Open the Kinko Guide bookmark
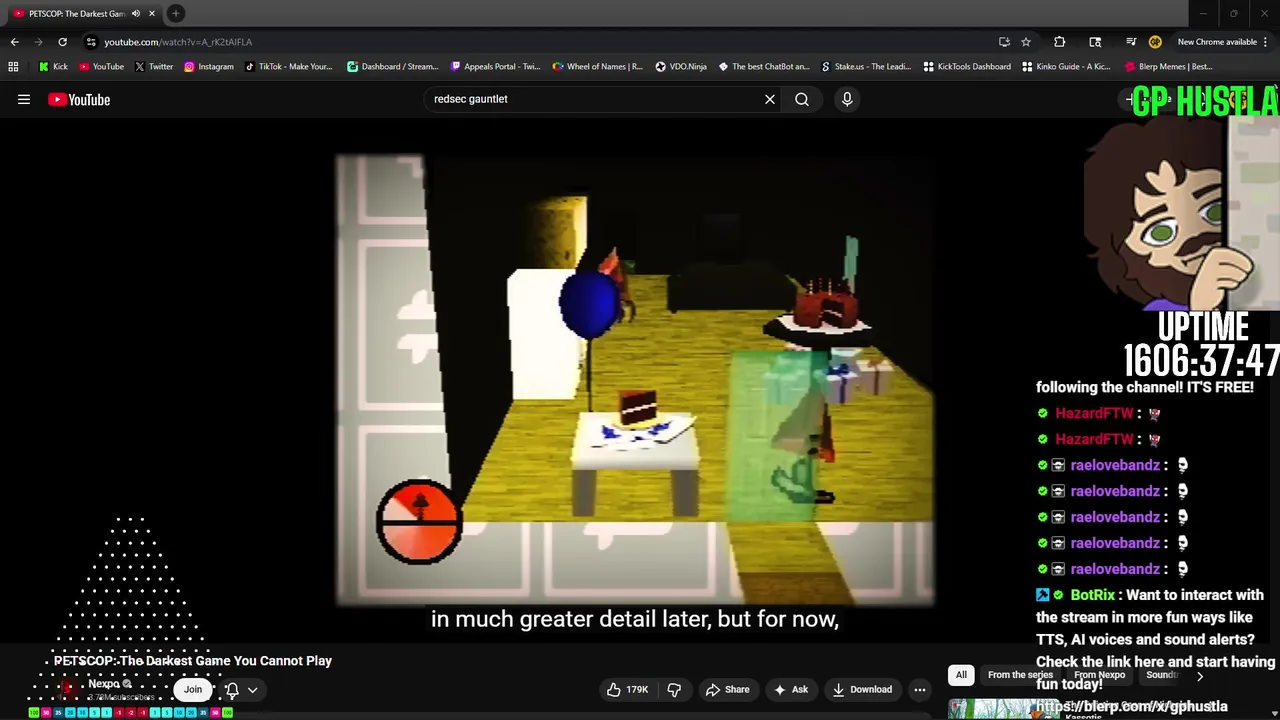This screenshot has height=720, width=1280. pyautogui.click(x=1066, y=67)
